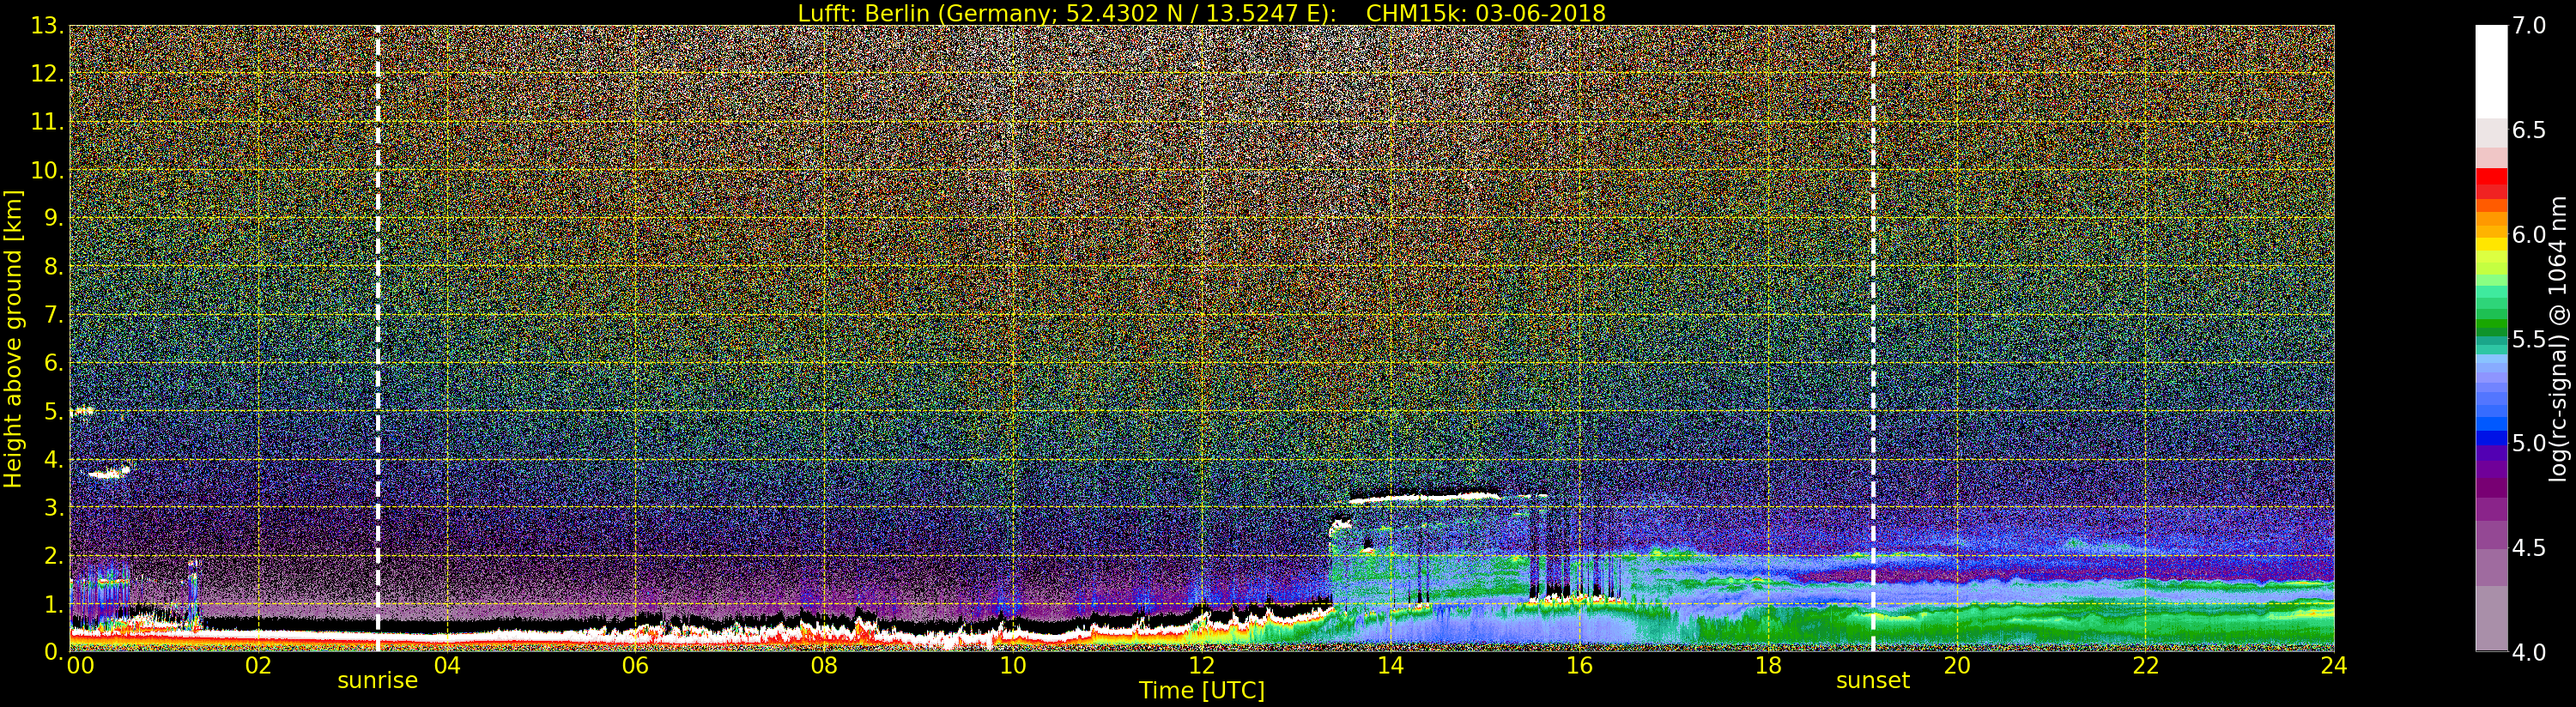Image resolution: width=2576 pixels, height=707 pixels.
Task: Select the 'sunrise' label below the axis
Action: (377, 681)
